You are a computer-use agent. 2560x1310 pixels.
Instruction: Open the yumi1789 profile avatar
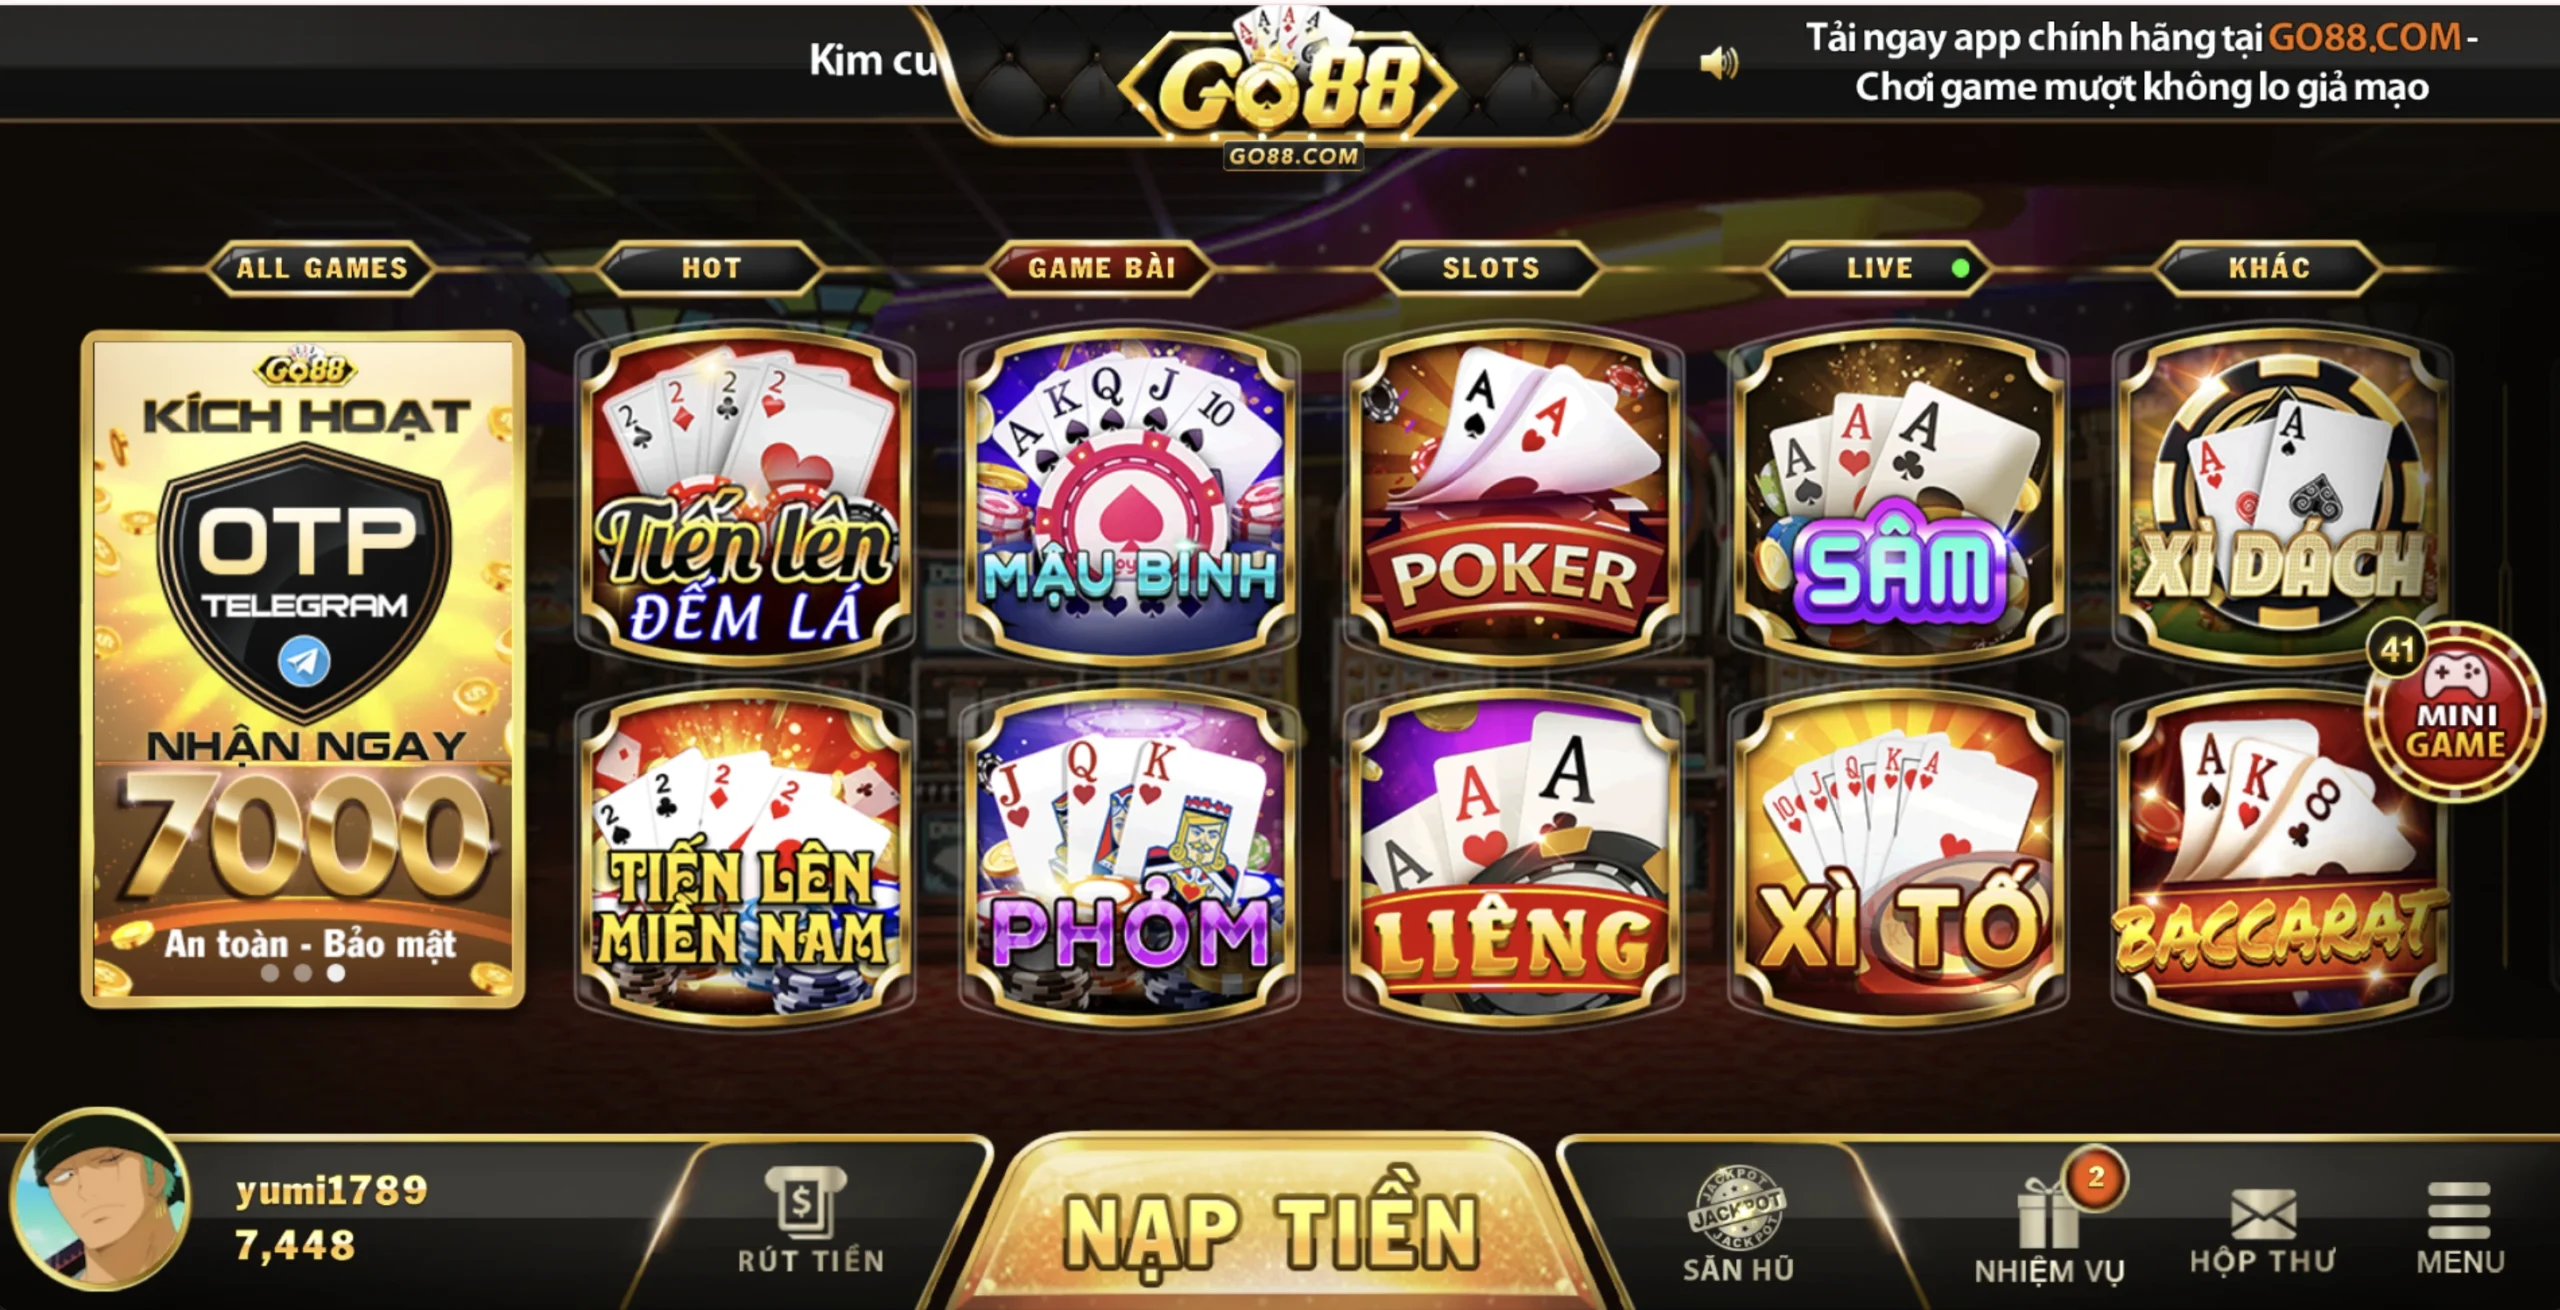click(x=100, y=1198)
